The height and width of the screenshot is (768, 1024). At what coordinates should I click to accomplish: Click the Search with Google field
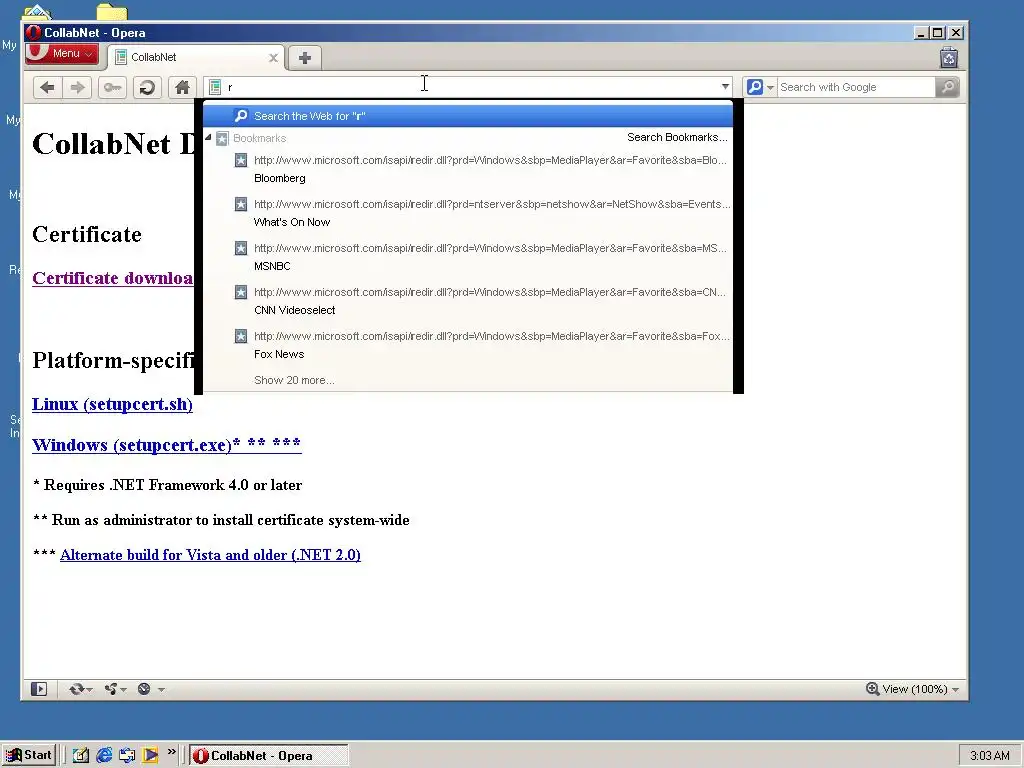coord(856,87)
